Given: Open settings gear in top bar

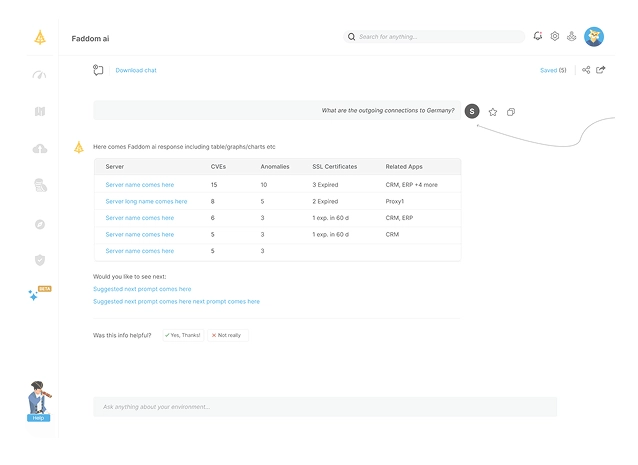Looking at the screenshot, I should (x=555, y=36).
